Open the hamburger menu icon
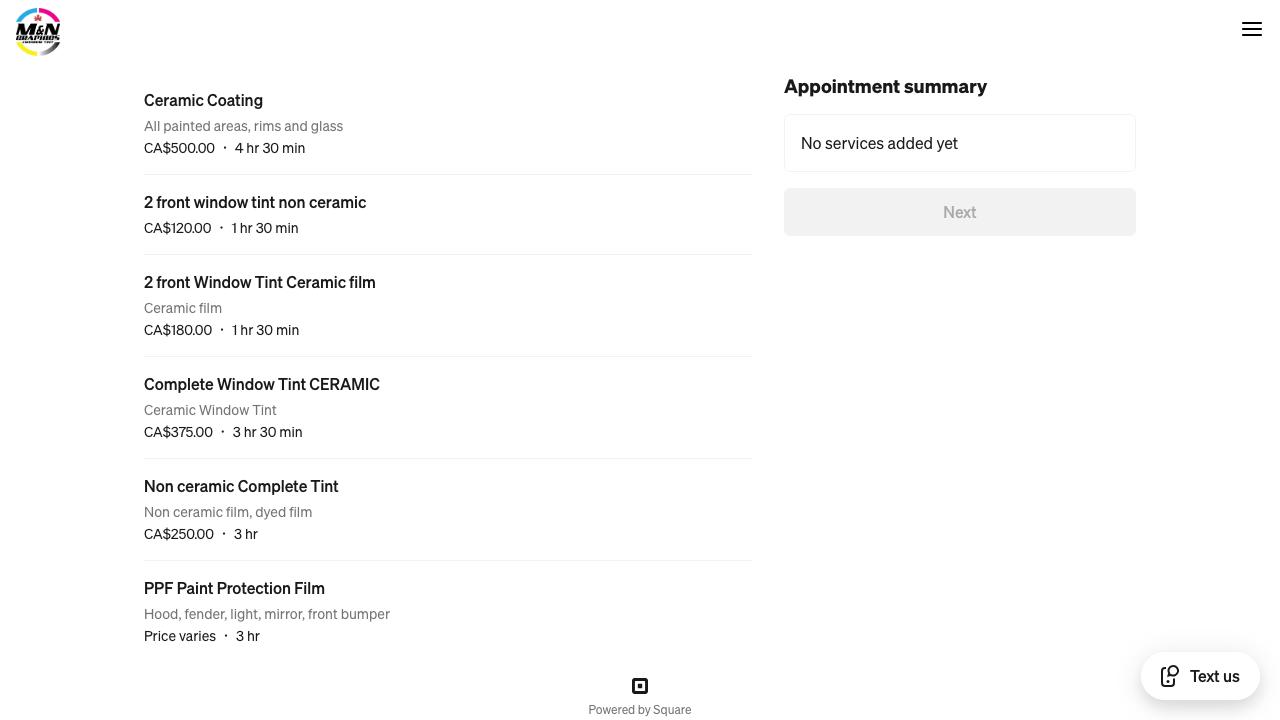This screenshot has height=720, width=1280. 1252,30
